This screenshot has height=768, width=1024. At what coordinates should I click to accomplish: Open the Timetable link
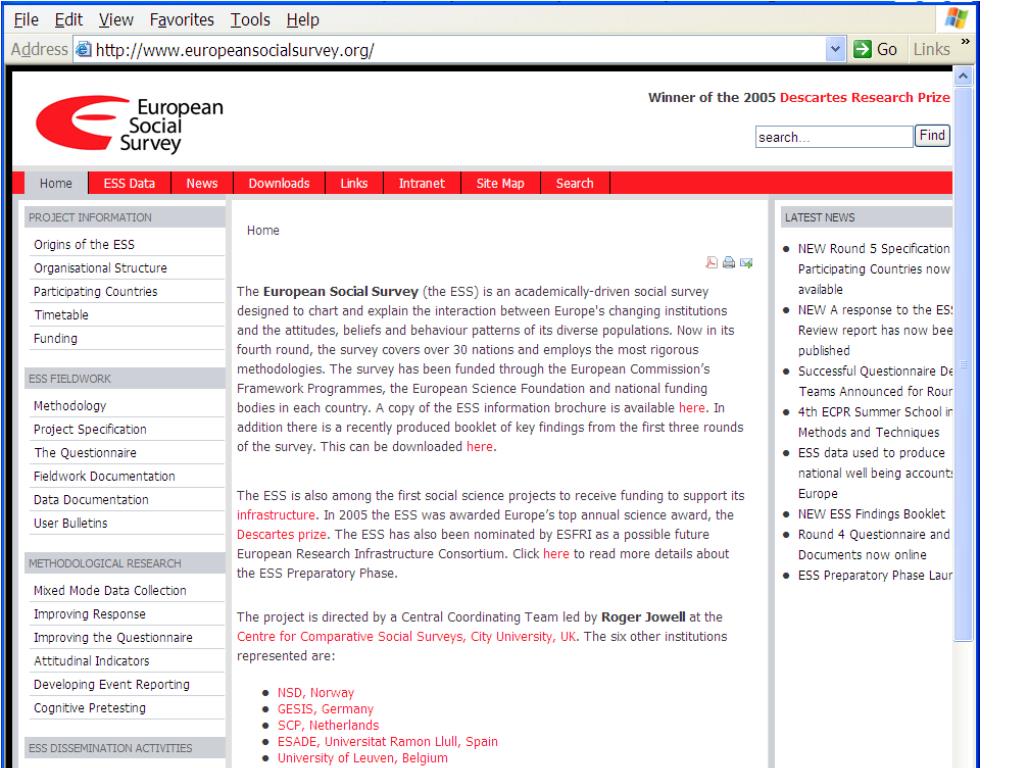tap(61, 315)
